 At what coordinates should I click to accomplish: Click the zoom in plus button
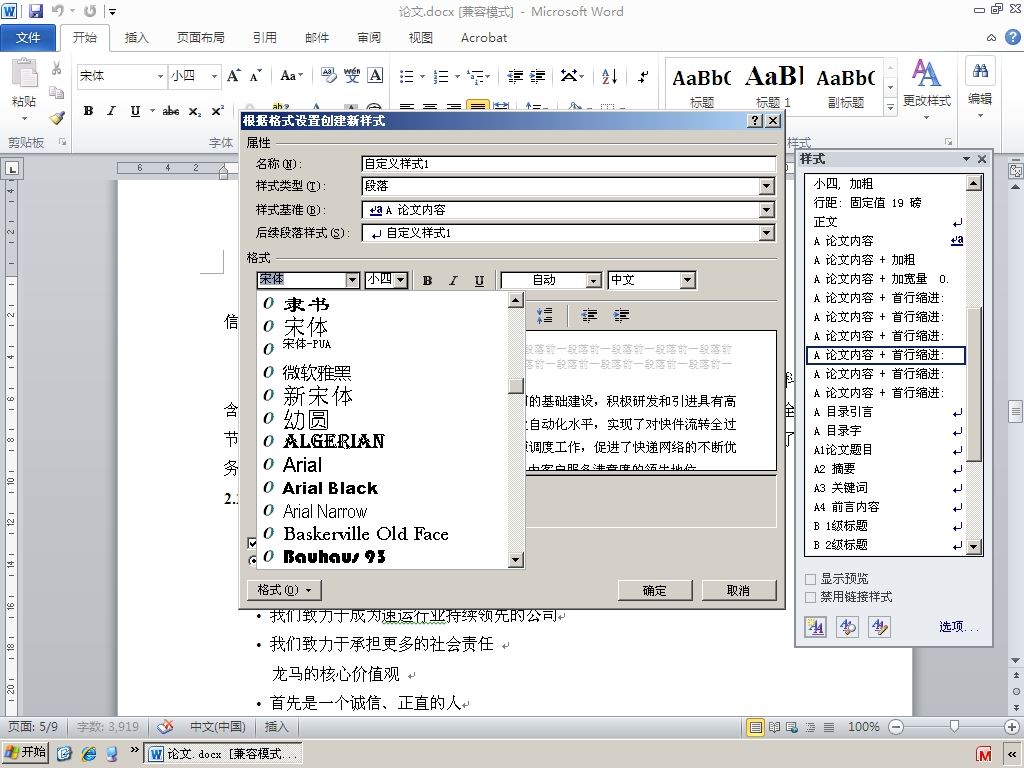click(1012, 727)
